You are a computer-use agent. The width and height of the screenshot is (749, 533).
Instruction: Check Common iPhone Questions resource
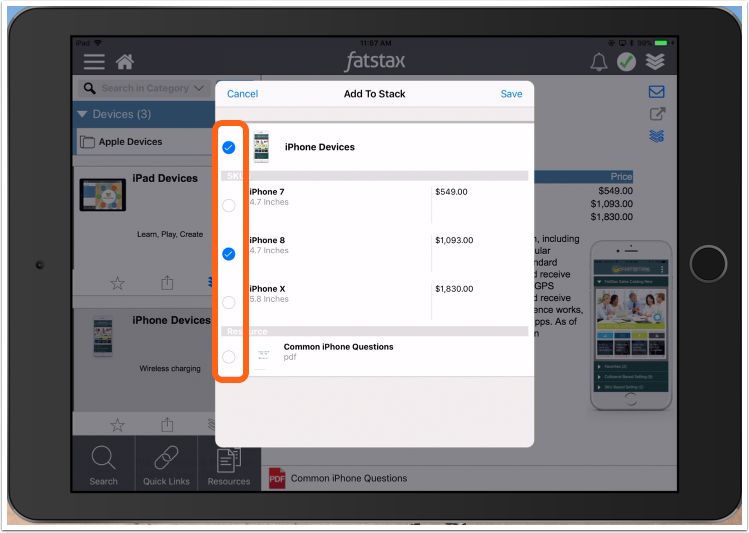(229, 356)
